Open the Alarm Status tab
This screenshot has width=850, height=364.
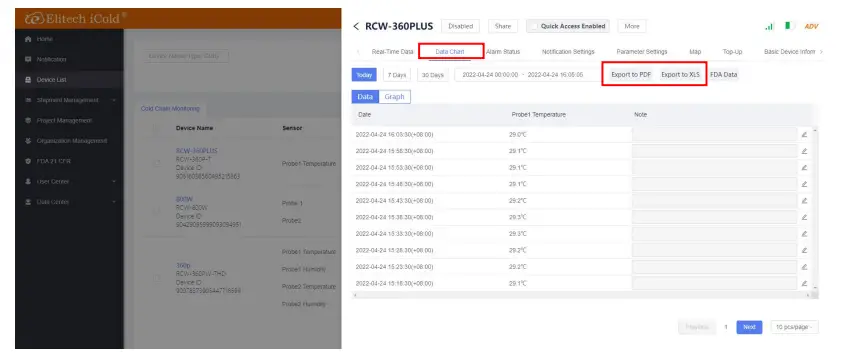pyautogui.click(x=503, y=52)
